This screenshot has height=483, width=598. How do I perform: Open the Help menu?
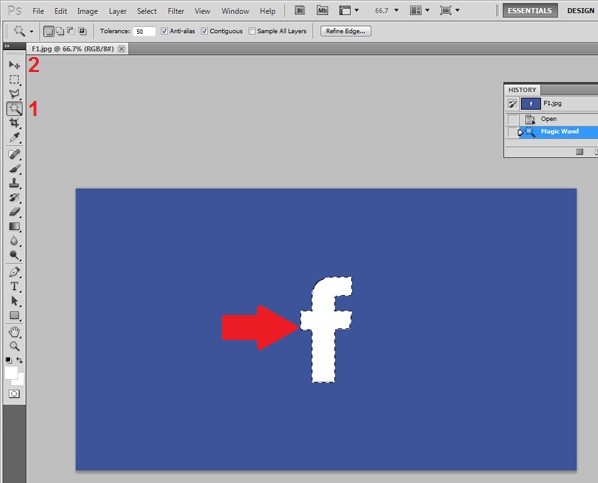(267, 11)
